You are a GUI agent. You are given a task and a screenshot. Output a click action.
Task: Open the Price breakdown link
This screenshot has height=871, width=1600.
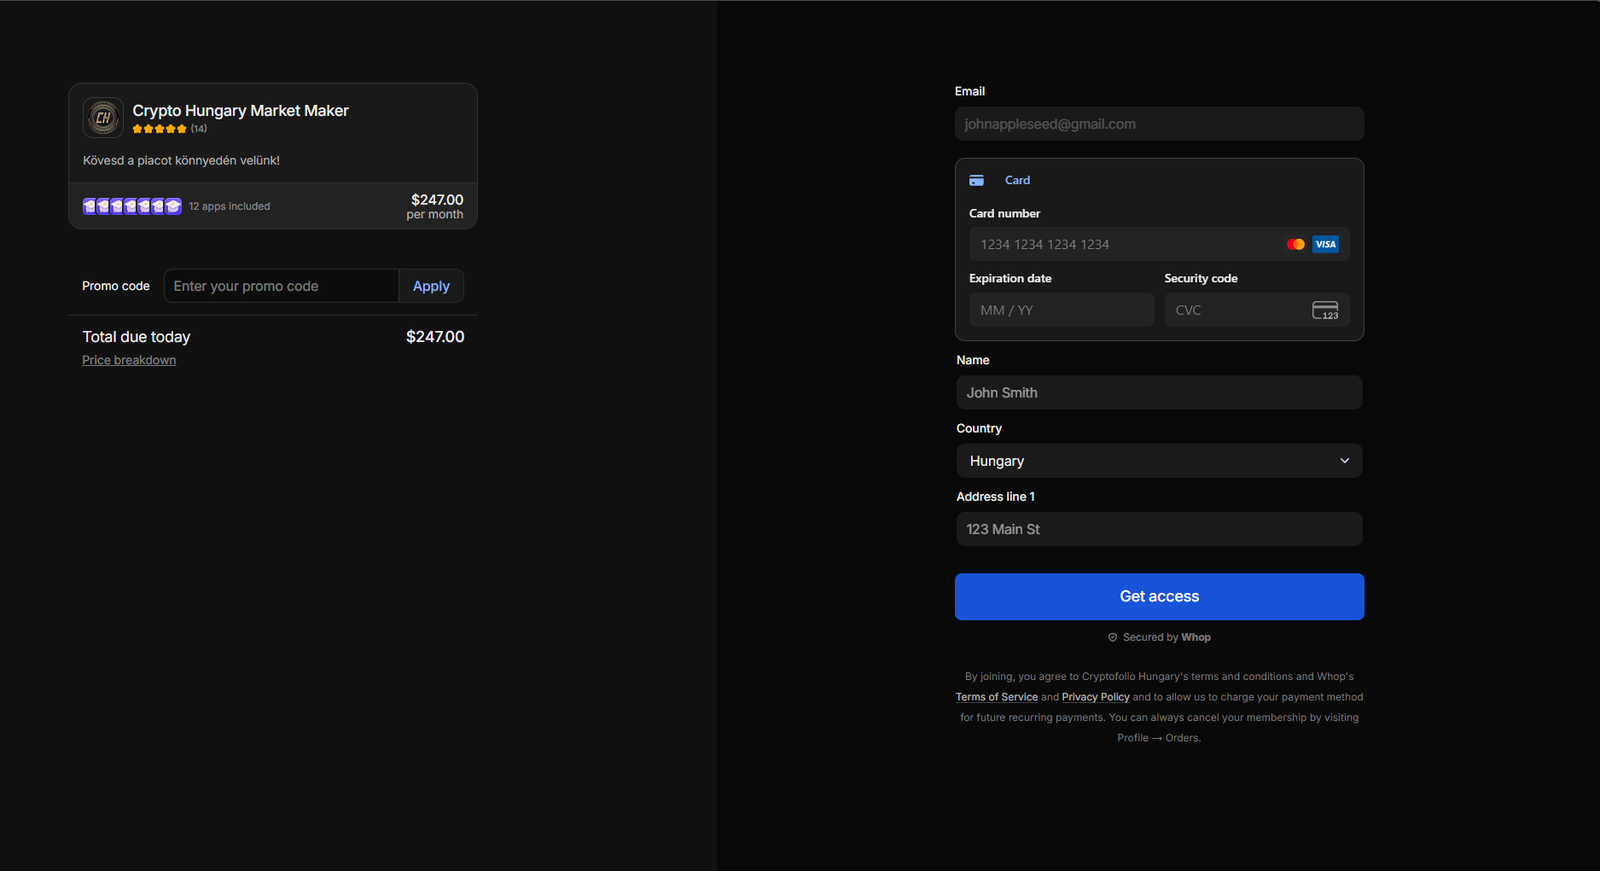pyautogui.click(x=129, y=361)
